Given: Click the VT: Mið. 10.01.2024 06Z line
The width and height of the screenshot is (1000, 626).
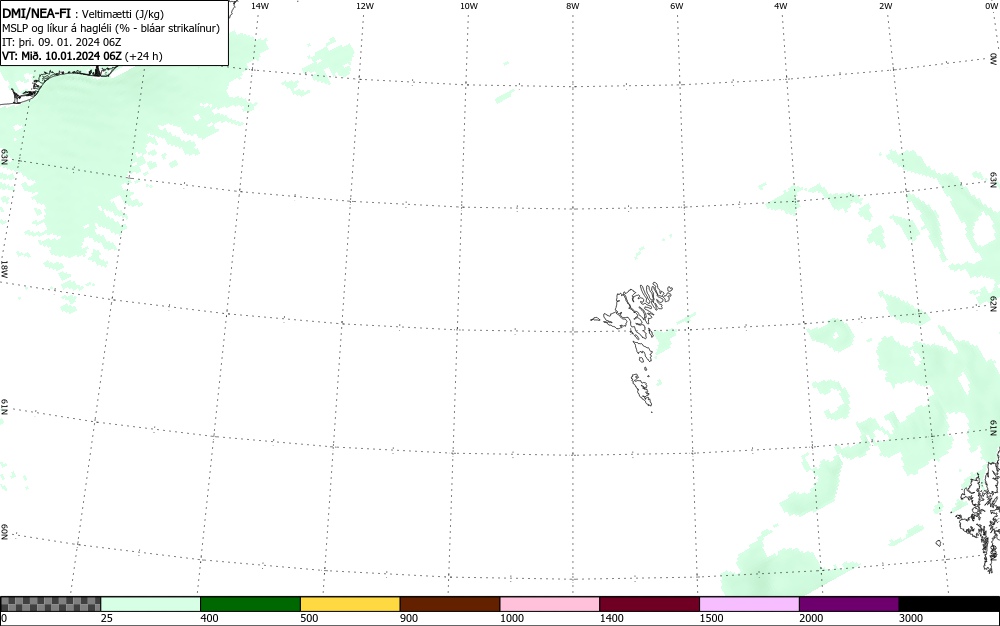Looking at the screenshot, I should [82, 56].
